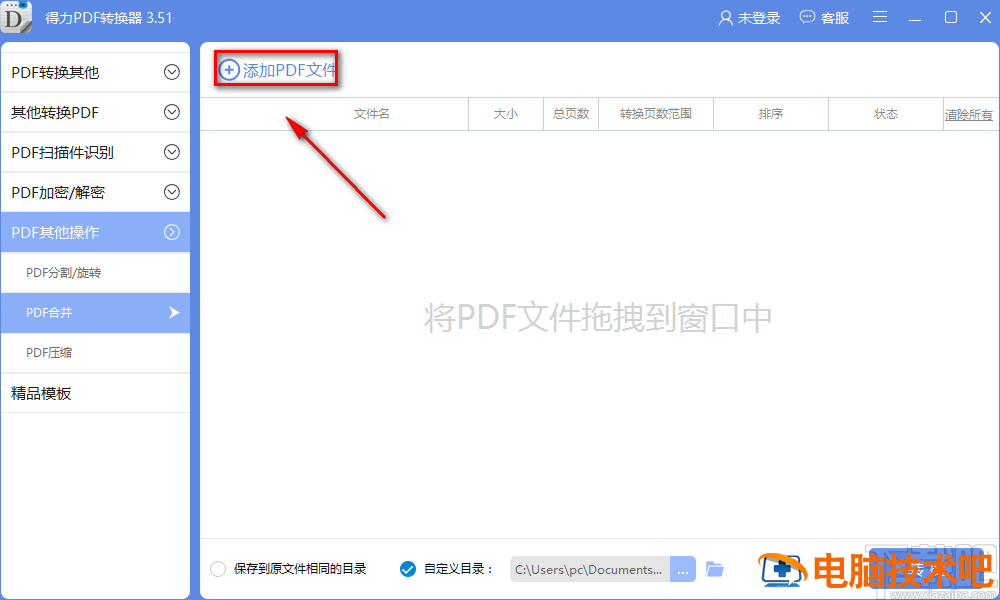Screen dimensions: 1000x600
Task: Open 客服 customer service chat
Action: [x=825, y=18]
